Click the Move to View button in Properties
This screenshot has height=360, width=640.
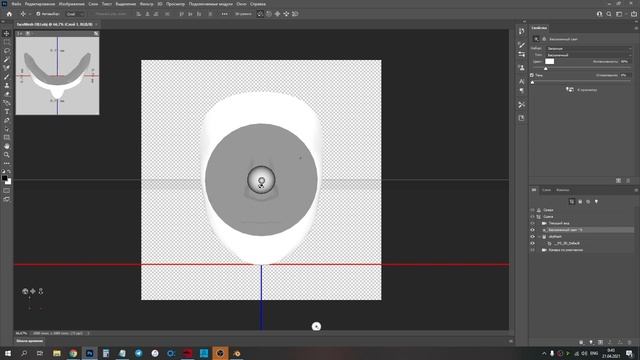(582, 90)
